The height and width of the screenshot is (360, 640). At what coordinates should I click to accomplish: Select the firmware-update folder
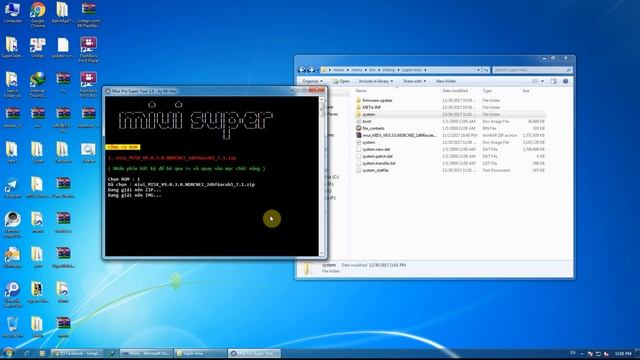377,100
